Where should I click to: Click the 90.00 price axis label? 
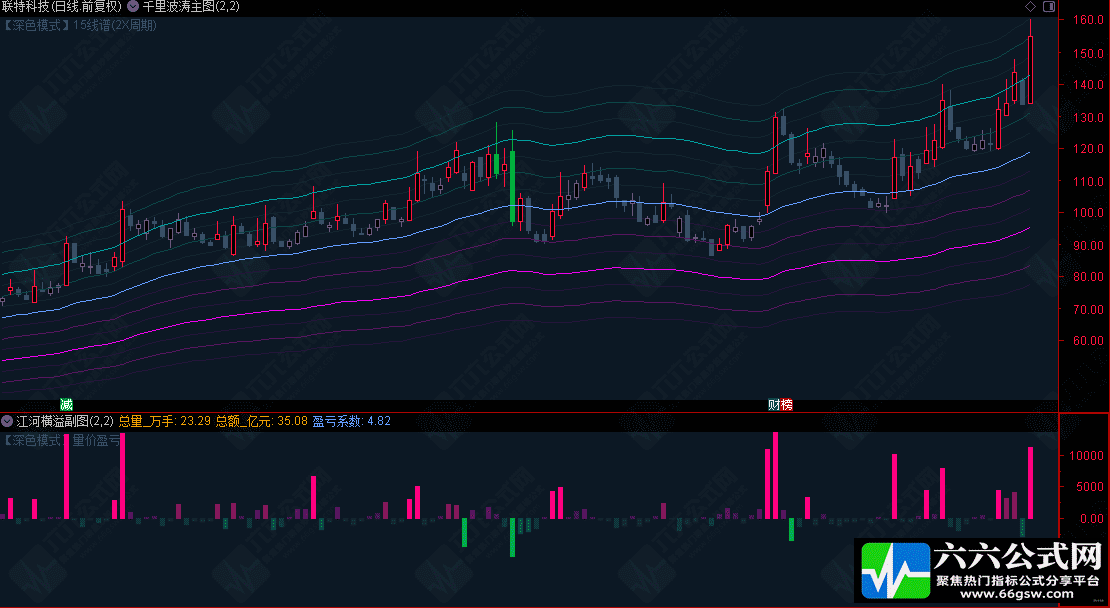(x=1088, y=246)
